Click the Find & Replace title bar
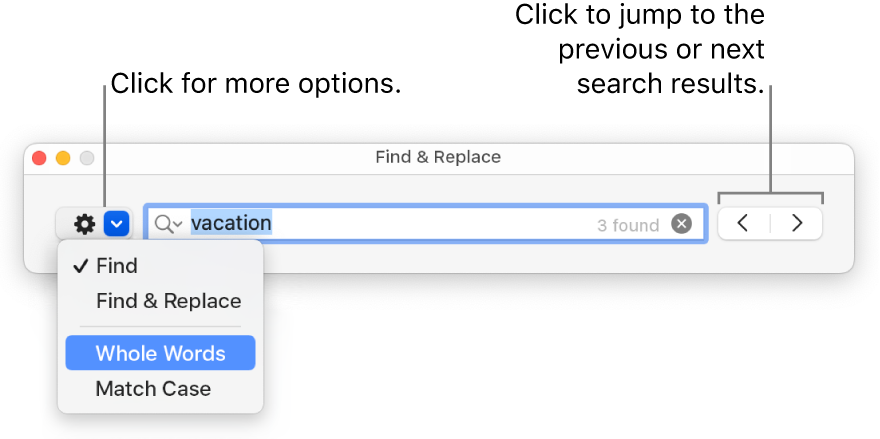Image resolution: width=880 pixels, height=439 pixels. [438, 157]
